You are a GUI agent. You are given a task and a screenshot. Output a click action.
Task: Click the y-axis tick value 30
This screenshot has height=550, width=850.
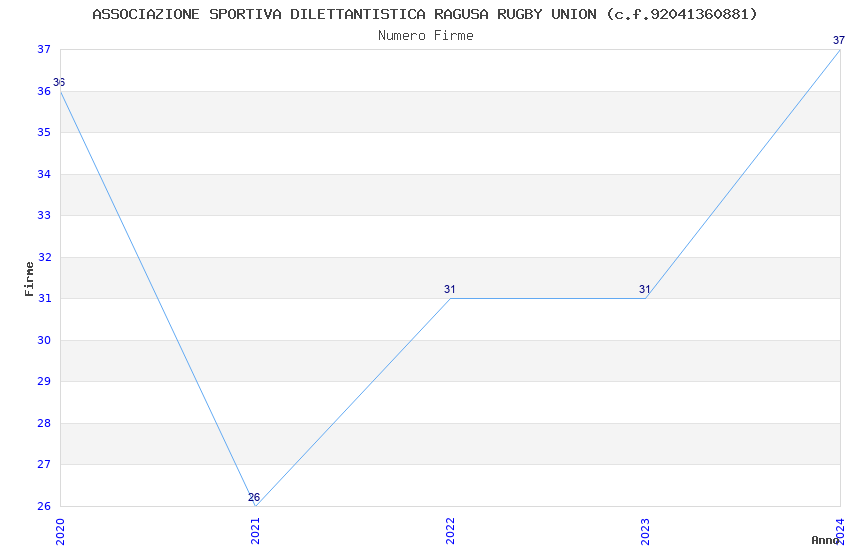(44, 340)
